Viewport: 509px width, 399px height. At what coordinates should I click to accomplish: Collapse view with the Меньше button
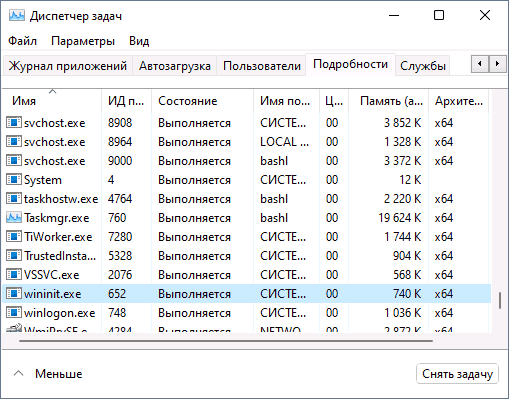pyautogui.click(x=48, y=374)
